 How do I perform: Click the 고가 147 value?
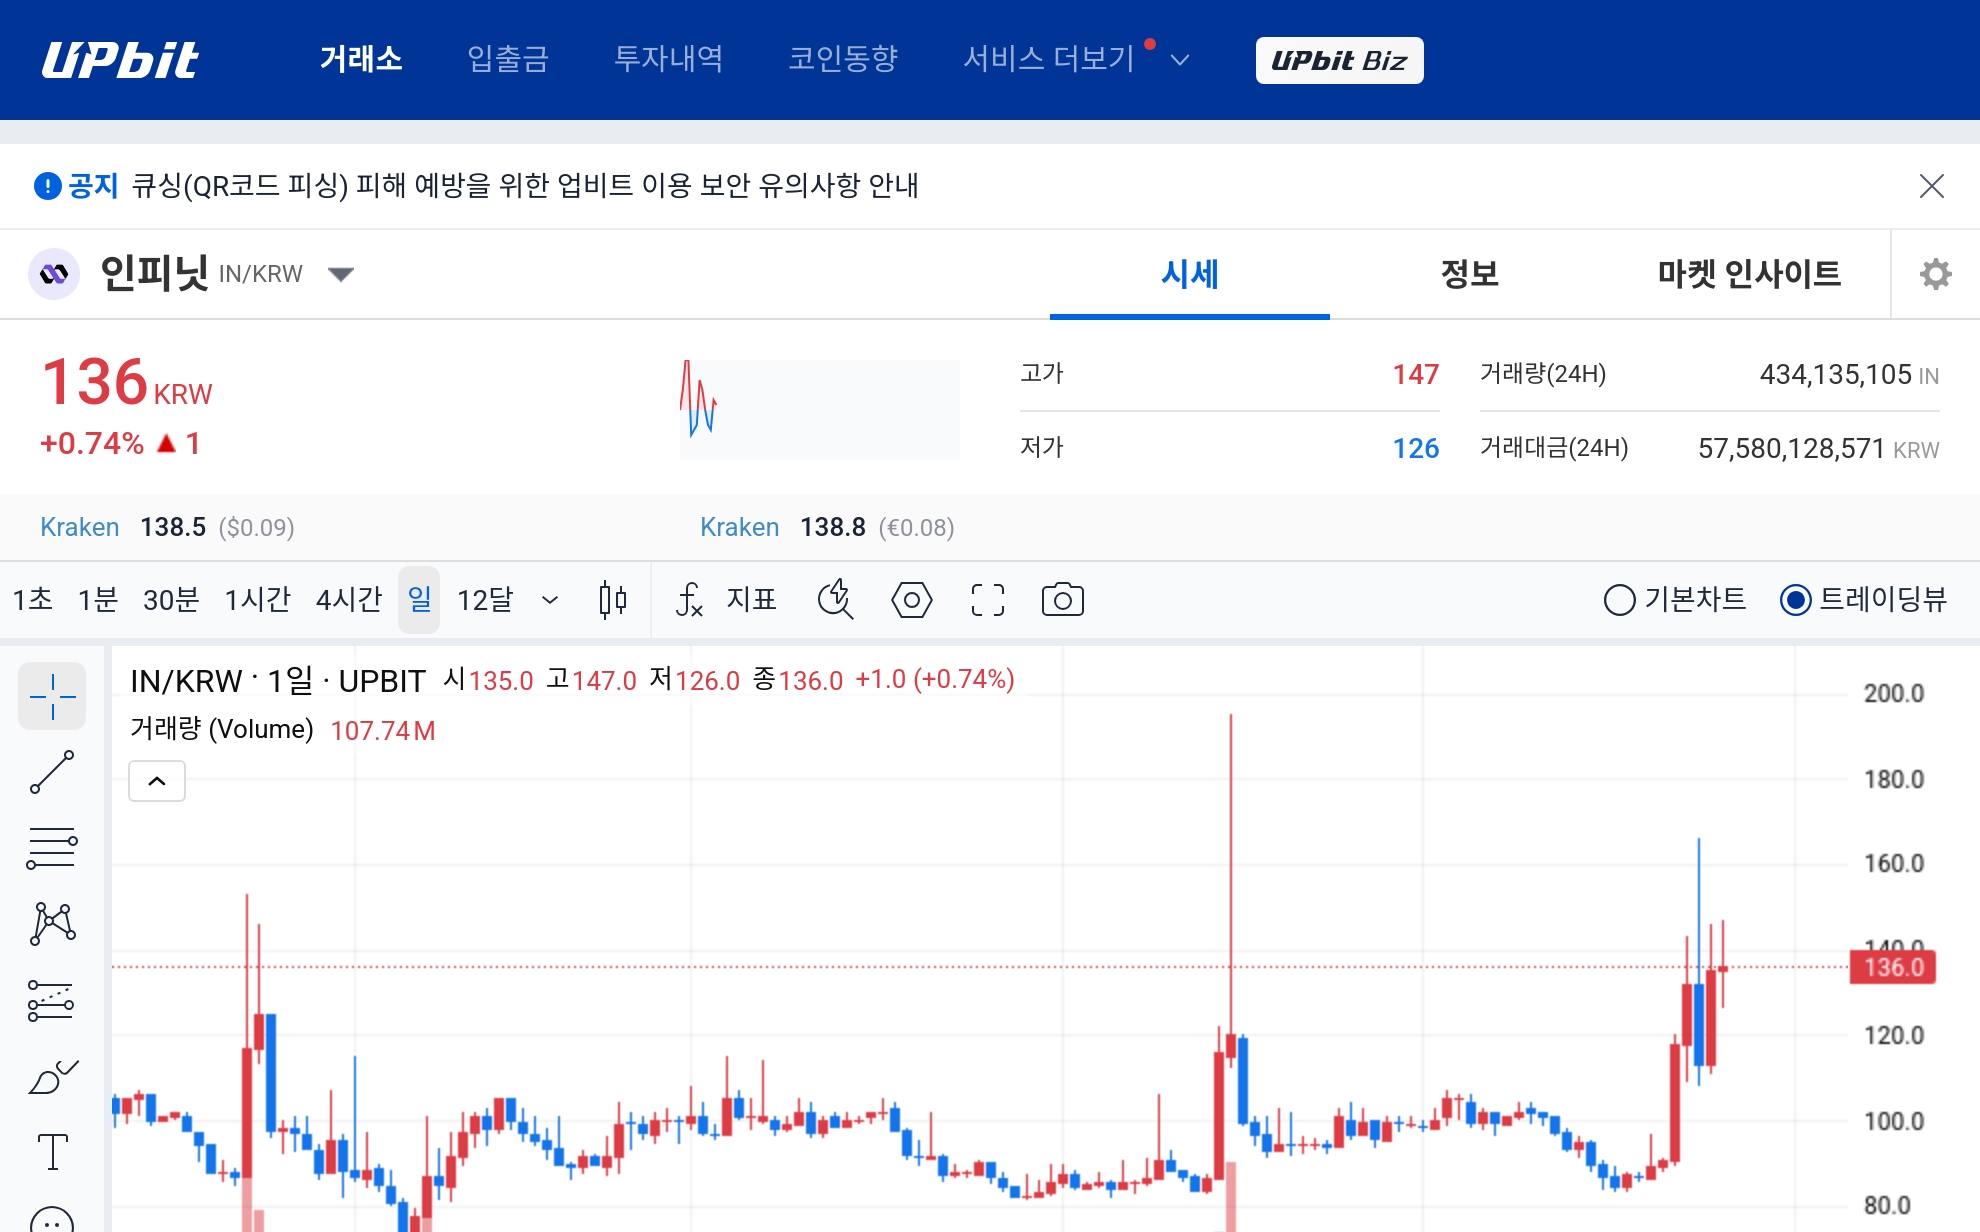[1415, 374]
